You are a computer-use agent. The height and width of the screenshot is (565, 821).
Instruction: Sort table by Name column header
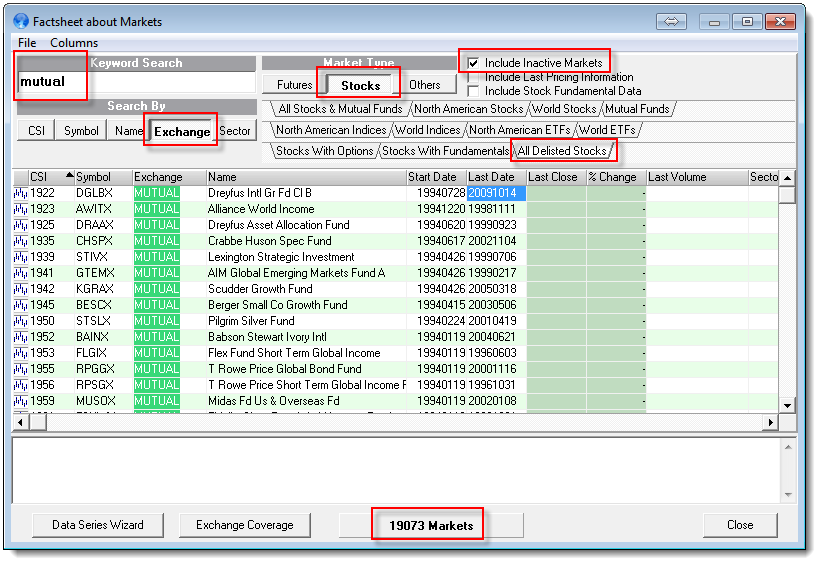(306, 177)
